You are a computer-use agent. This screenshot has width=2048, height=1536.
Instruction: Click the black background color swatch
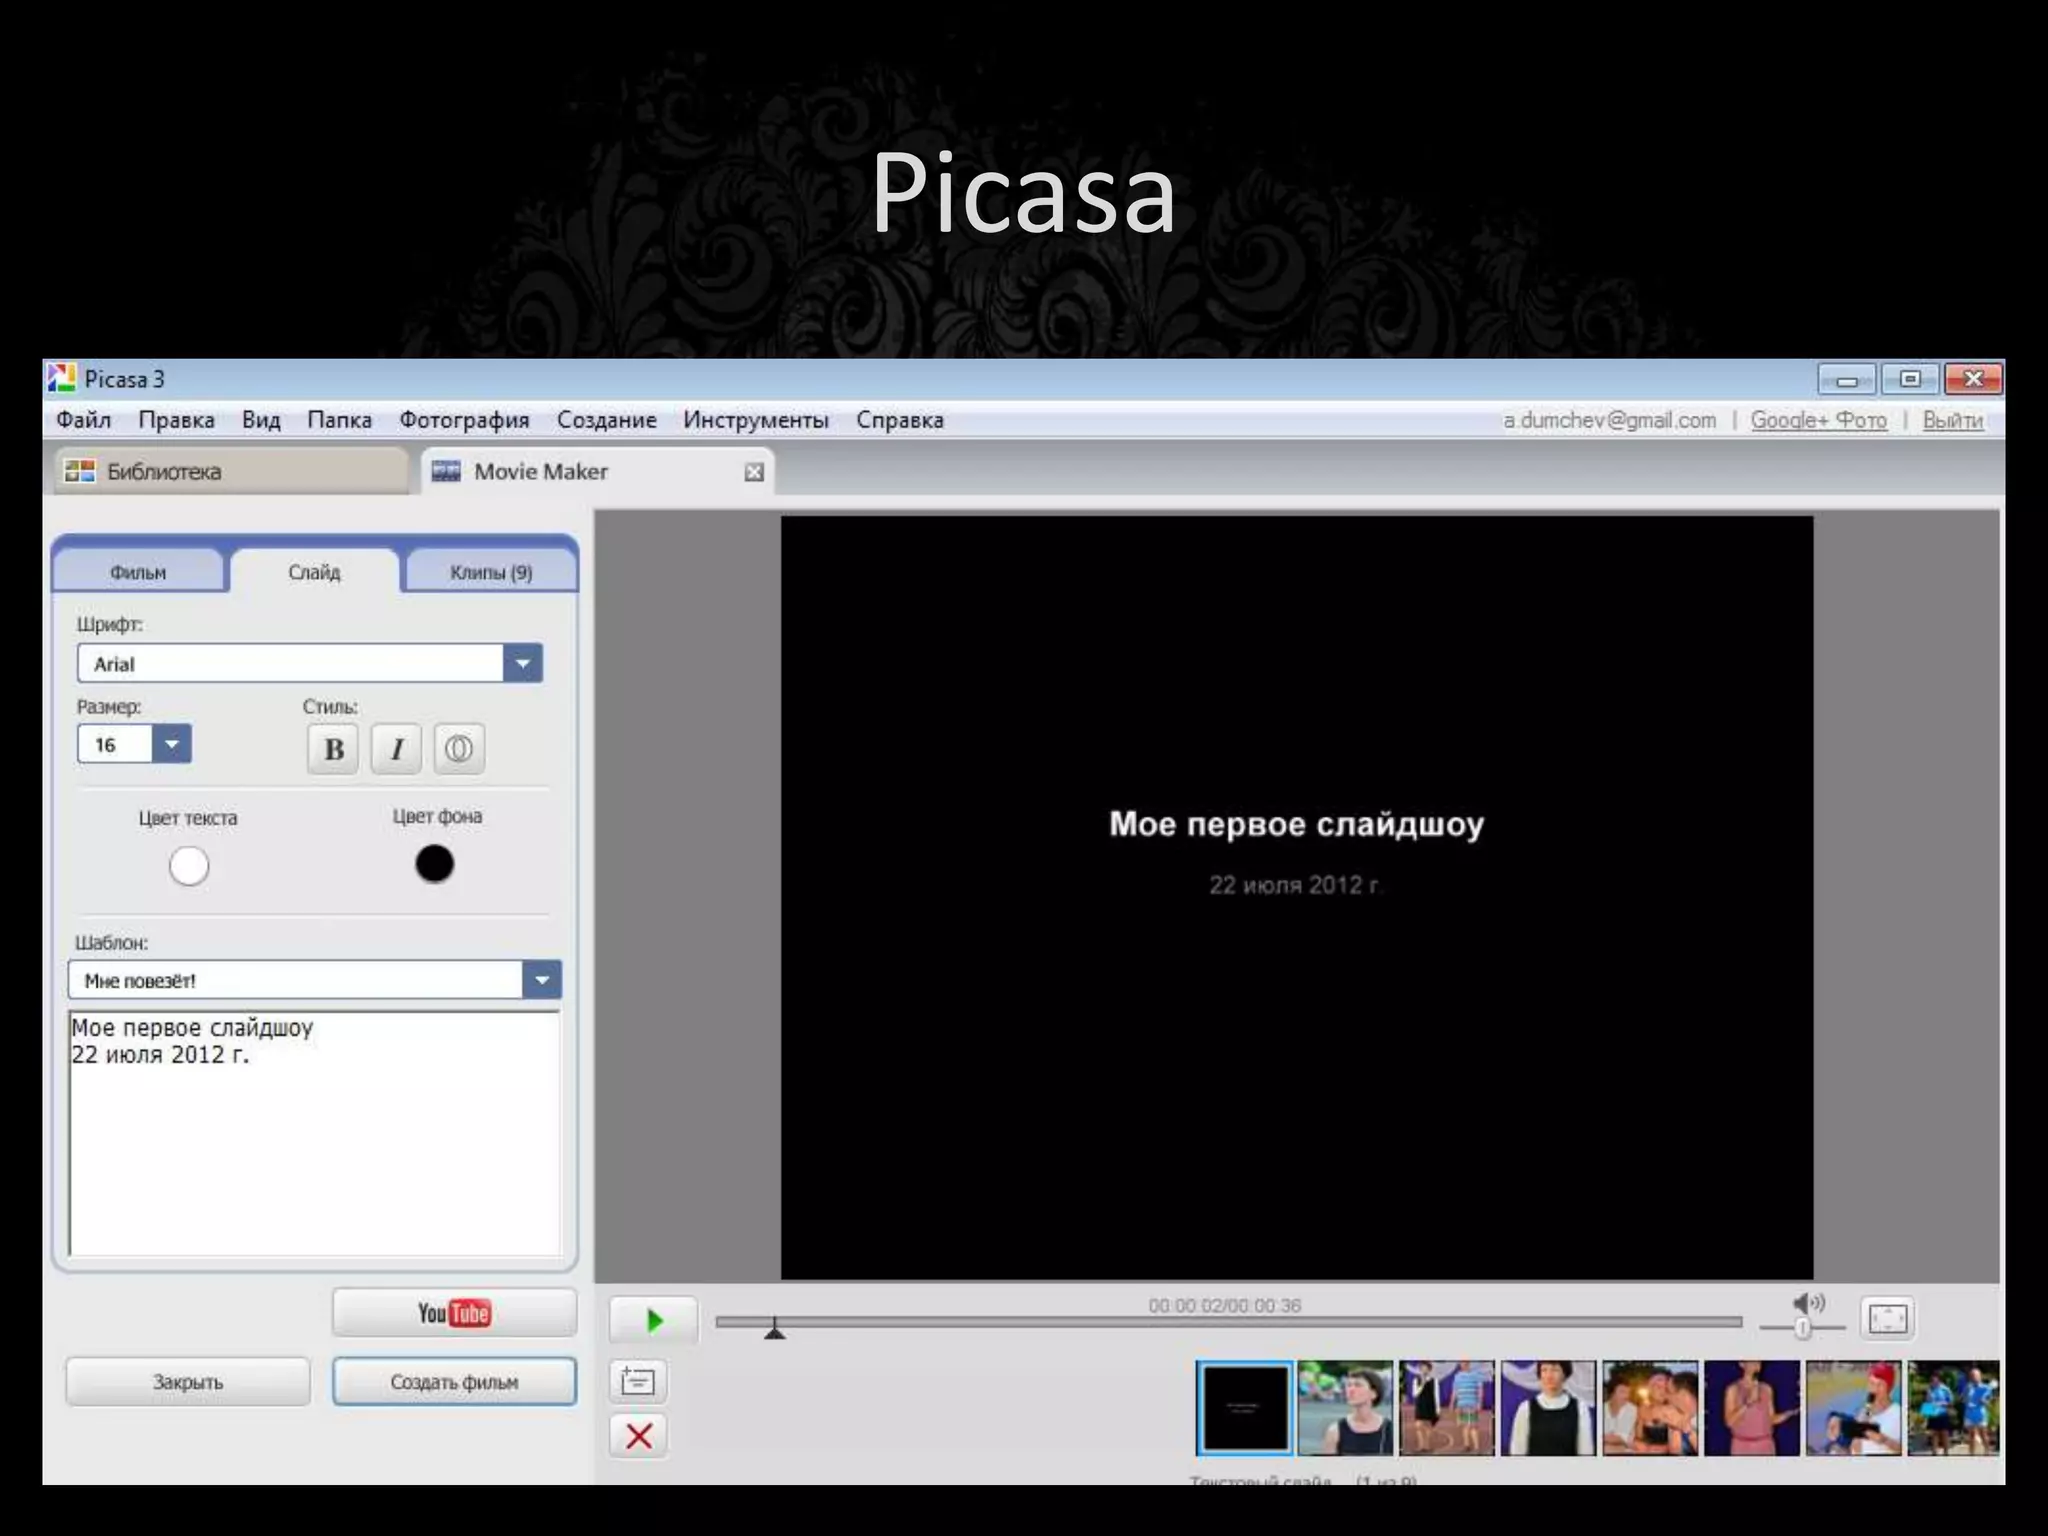coord(434,864)
